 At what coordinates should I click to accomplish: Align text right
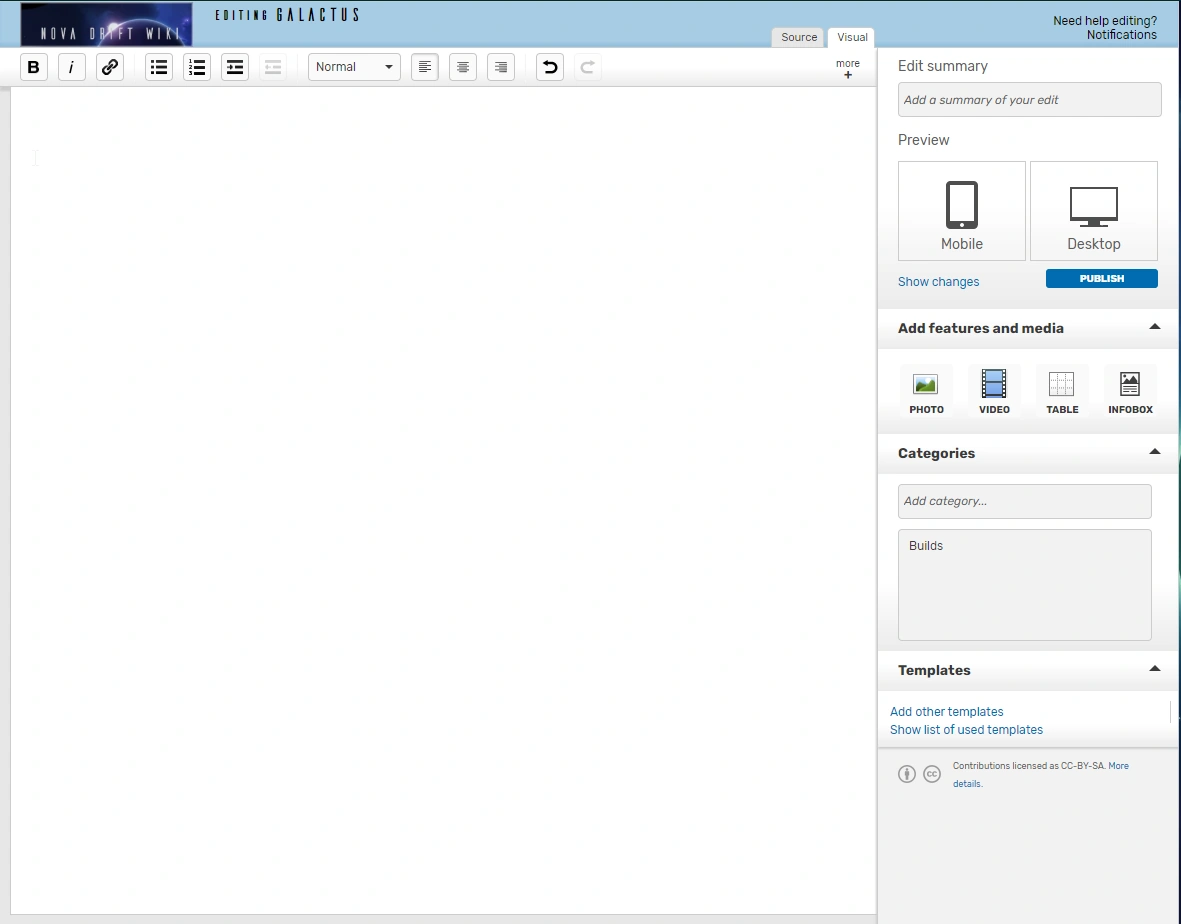coord(501,67)
